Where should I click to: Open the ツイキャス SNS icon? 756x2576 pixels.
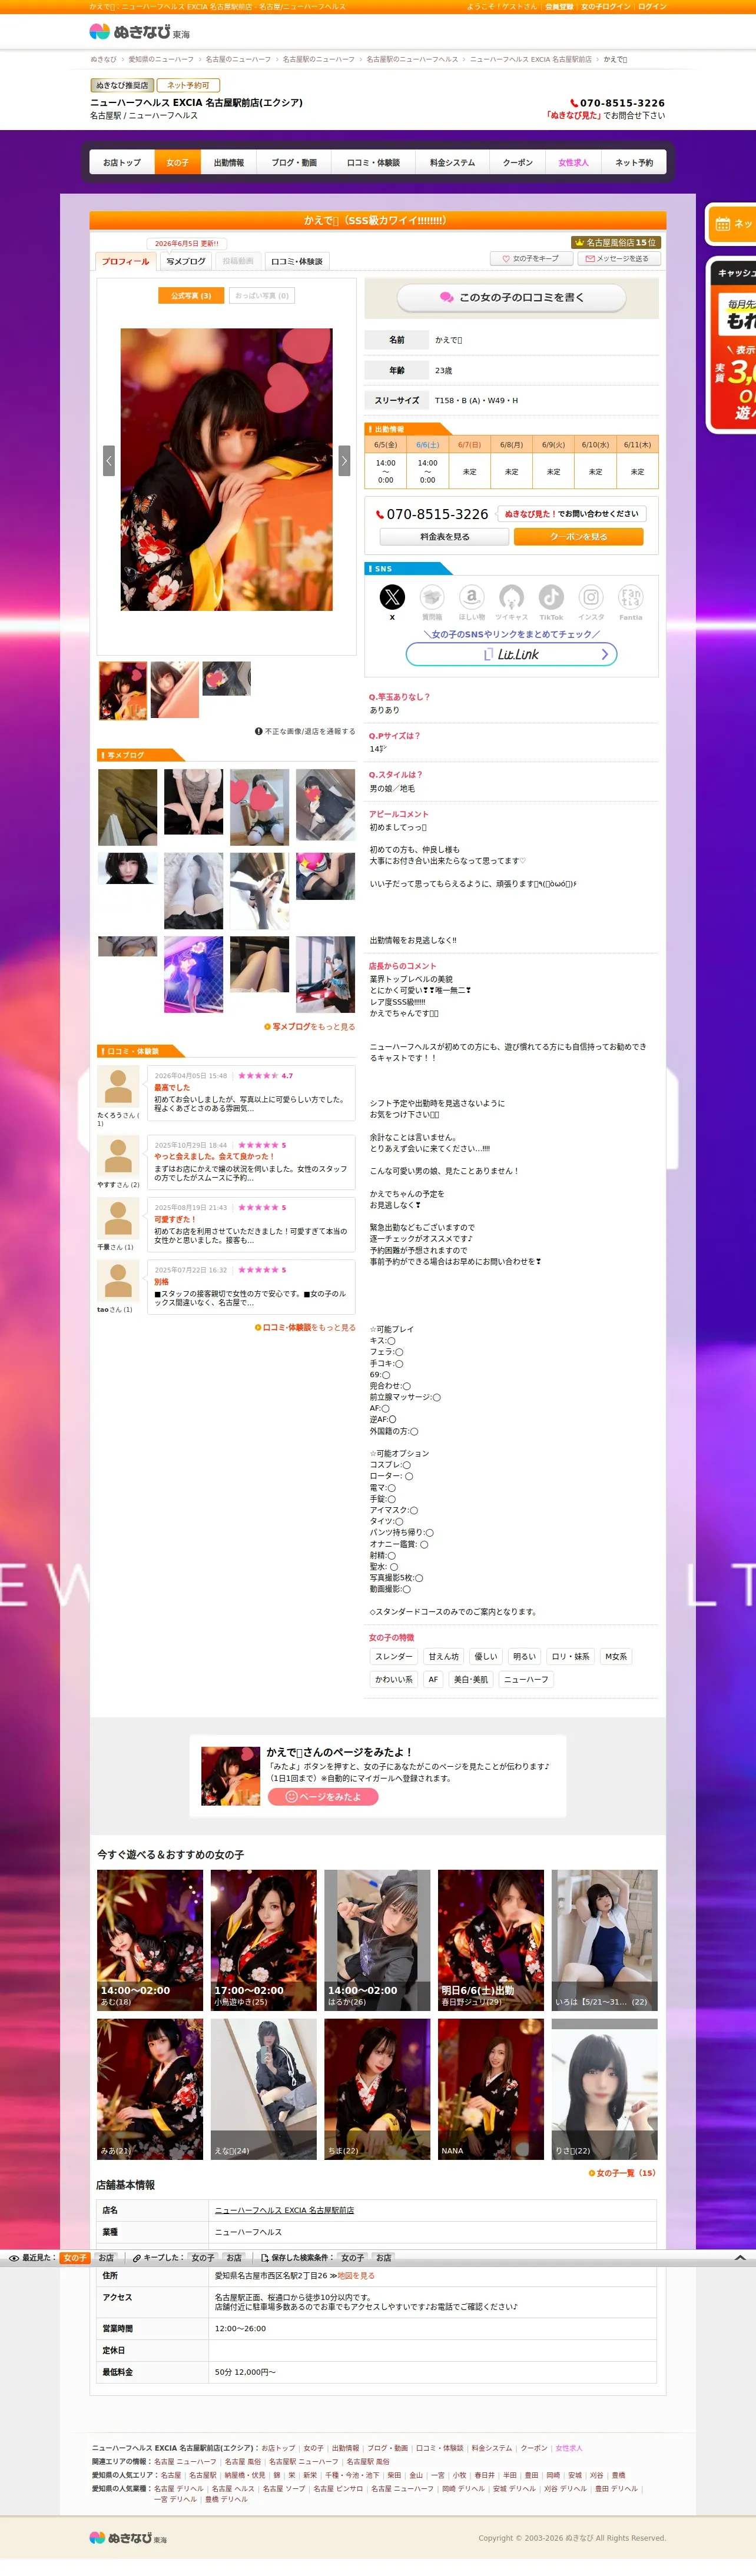click(511, 597)
